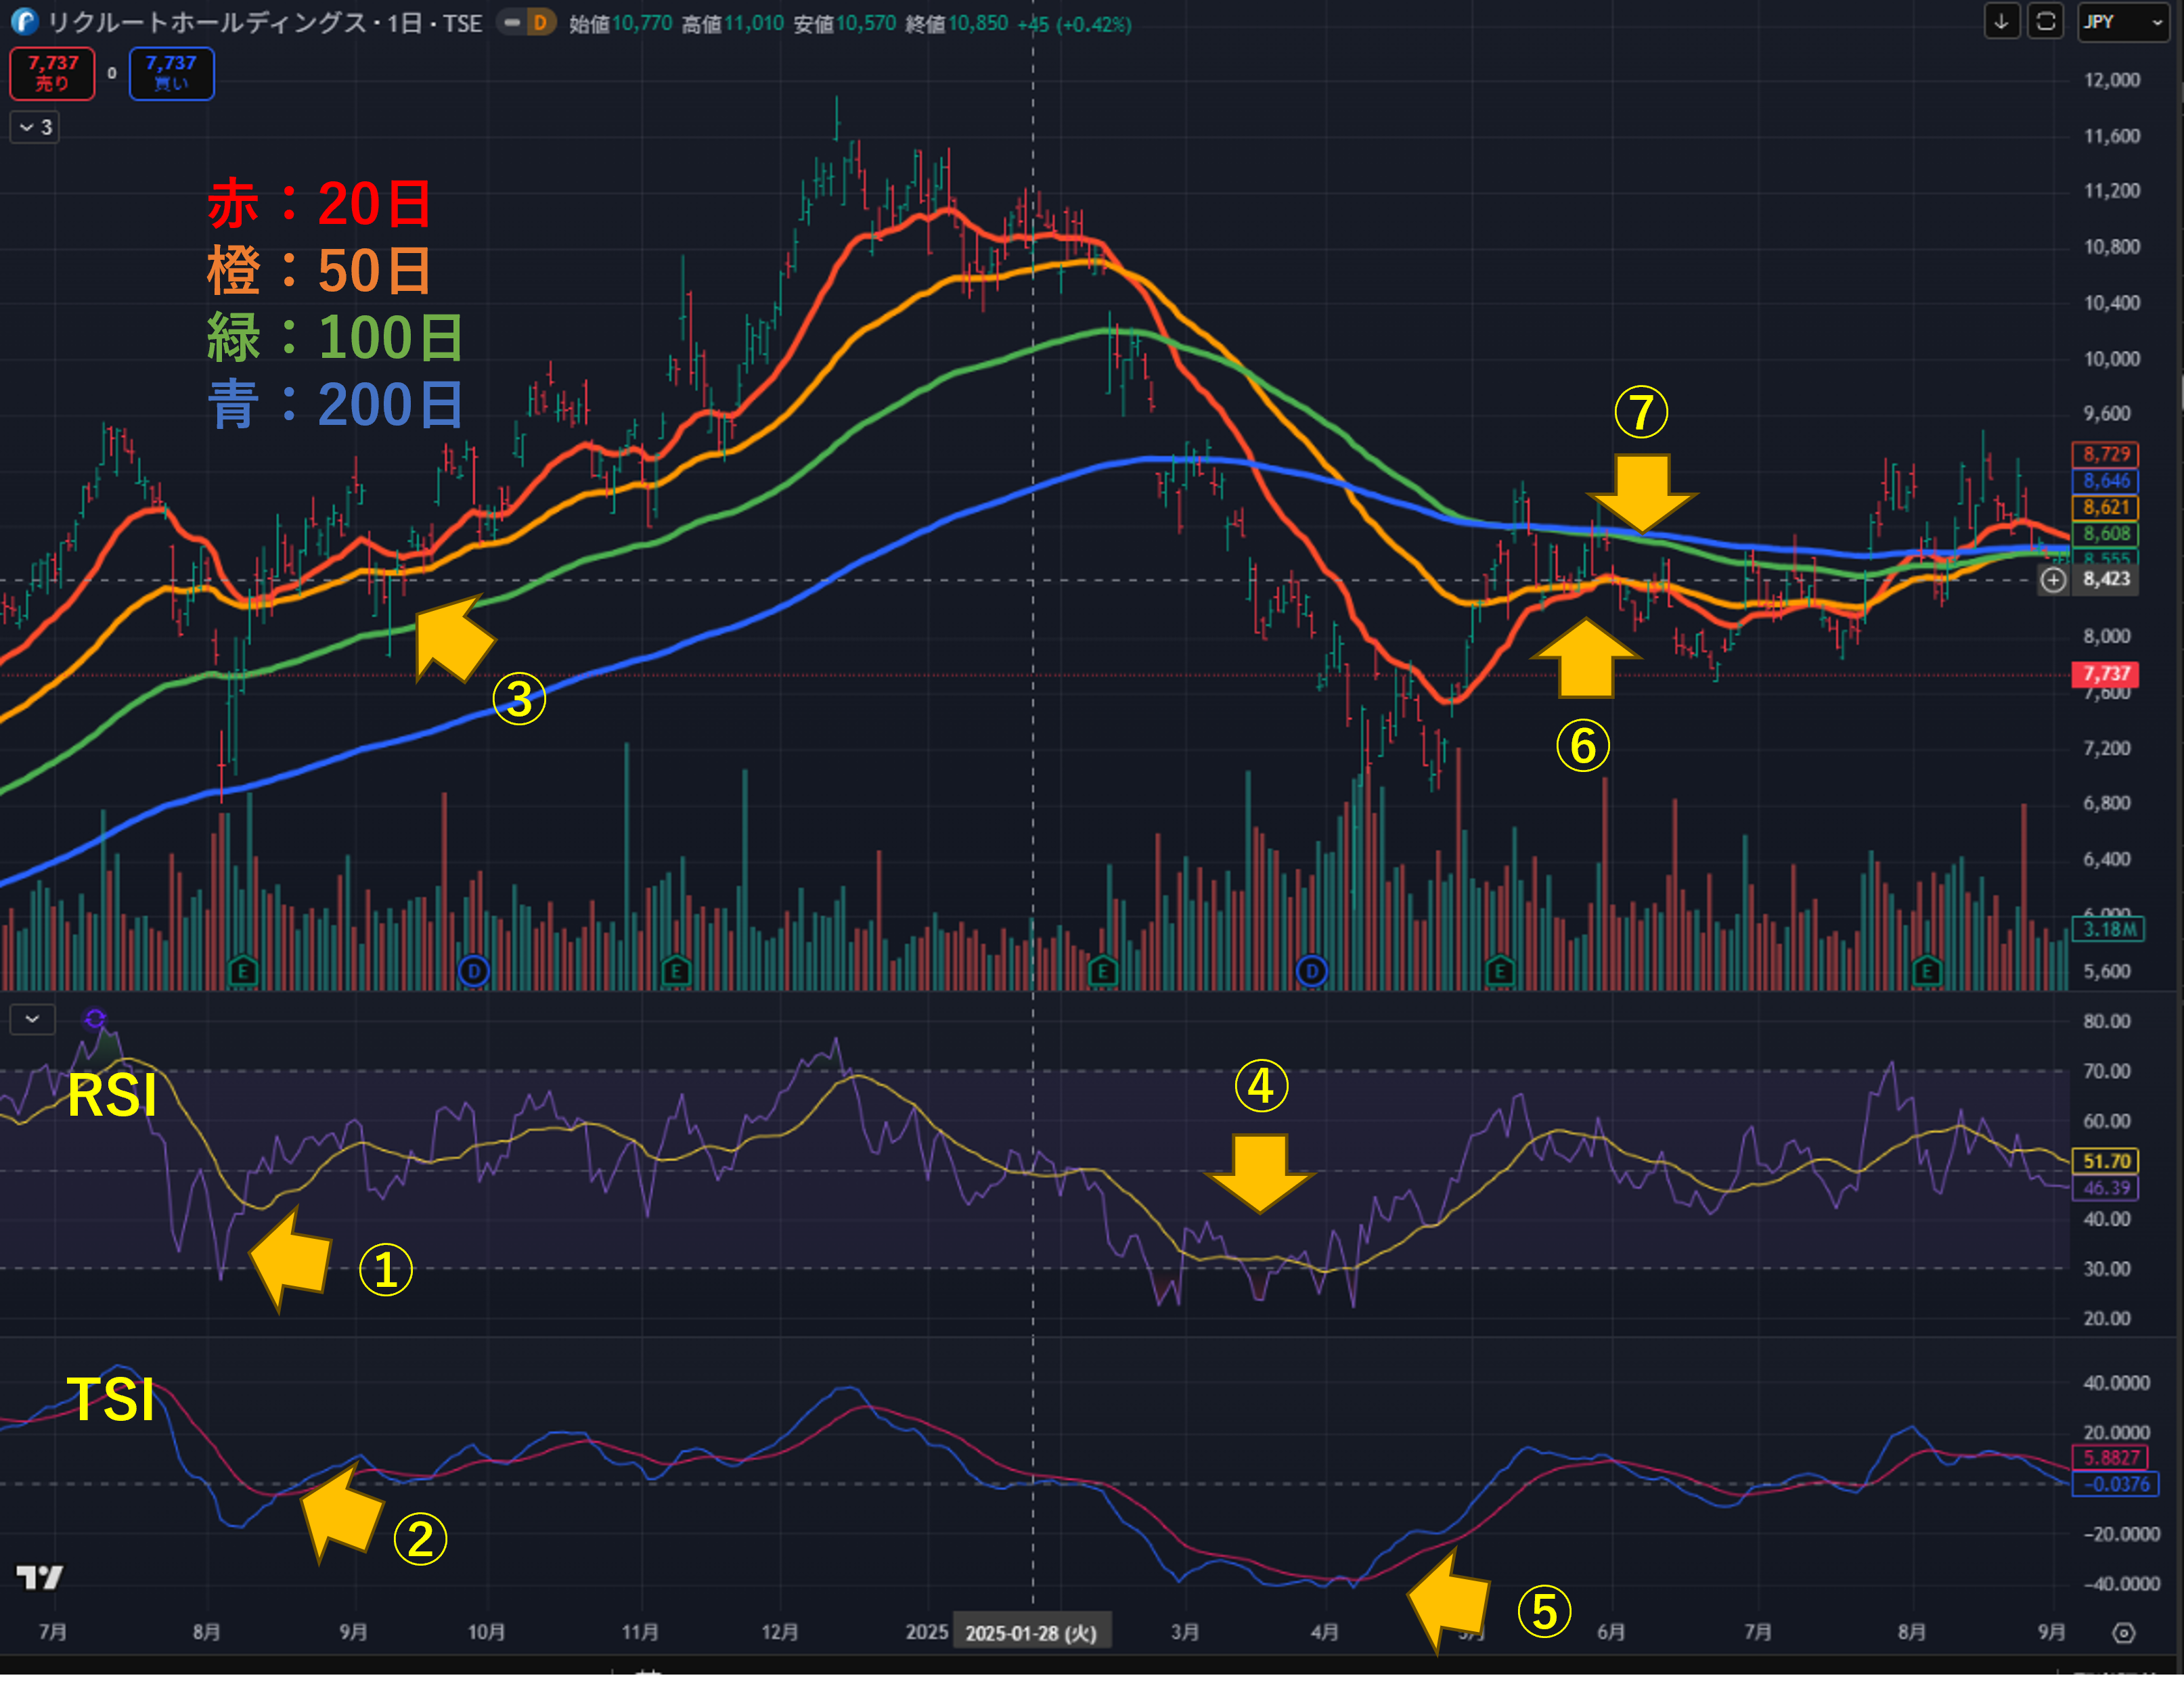This screenshot has height=1682, width=2184.
Task: Click the Recruit Holdings 1日 TSE title text
Action: pos(265,23)
